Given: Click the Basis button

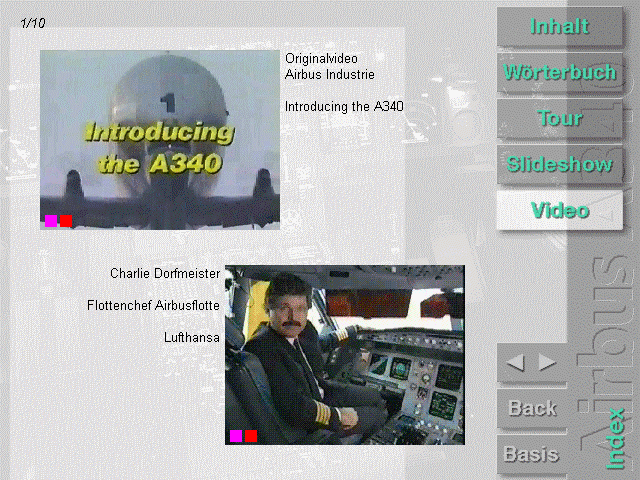Looking at the screenshot, I should tap(532, 454).
